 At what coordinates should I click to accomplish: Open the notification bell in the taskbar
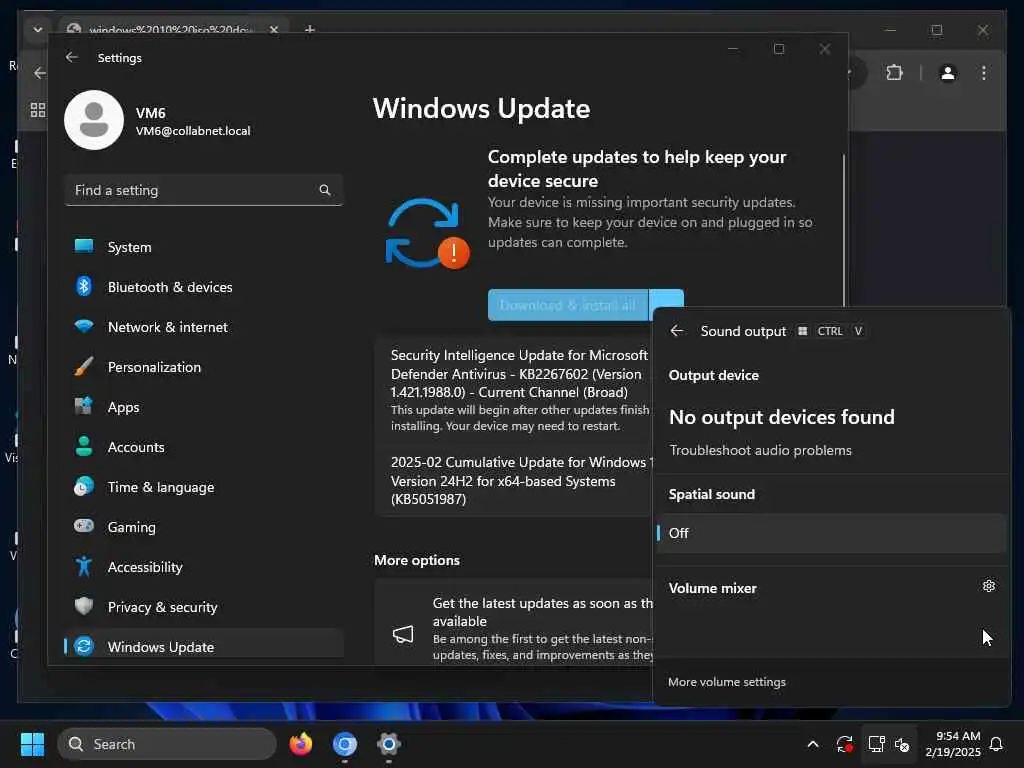(997, 744)
